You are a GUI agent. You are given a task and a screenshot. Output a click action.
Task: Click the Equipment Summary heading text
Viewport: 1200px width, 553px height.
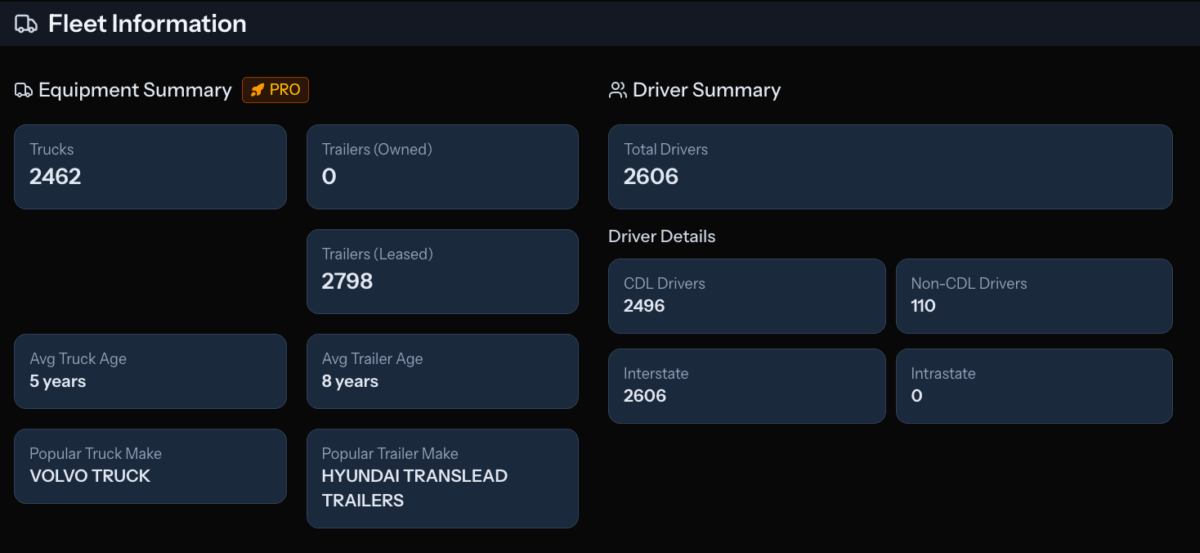(135, 90)
